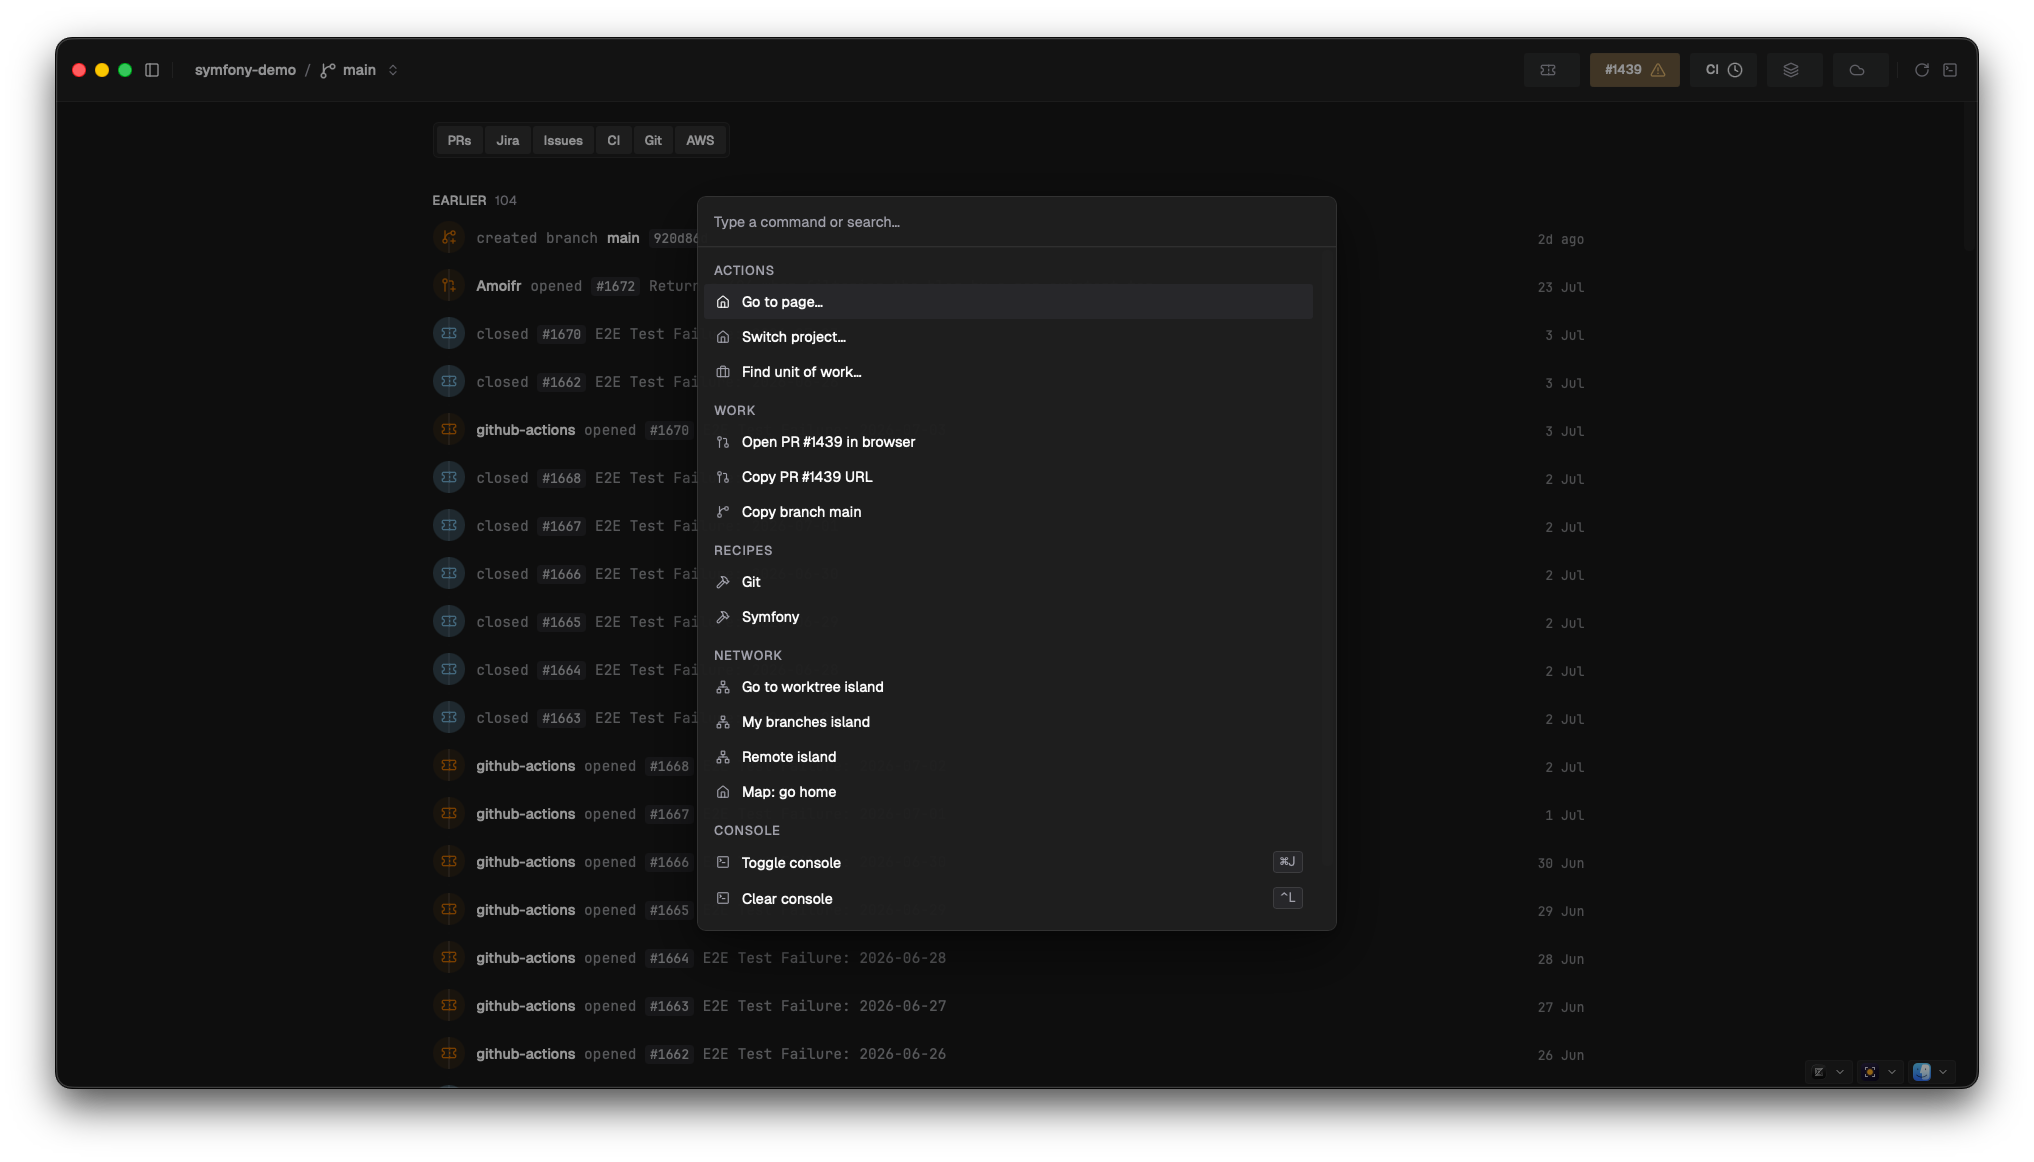Switch to the Issues filter tab
Screen dimensions: 2034x1162
tap(563, 141)
